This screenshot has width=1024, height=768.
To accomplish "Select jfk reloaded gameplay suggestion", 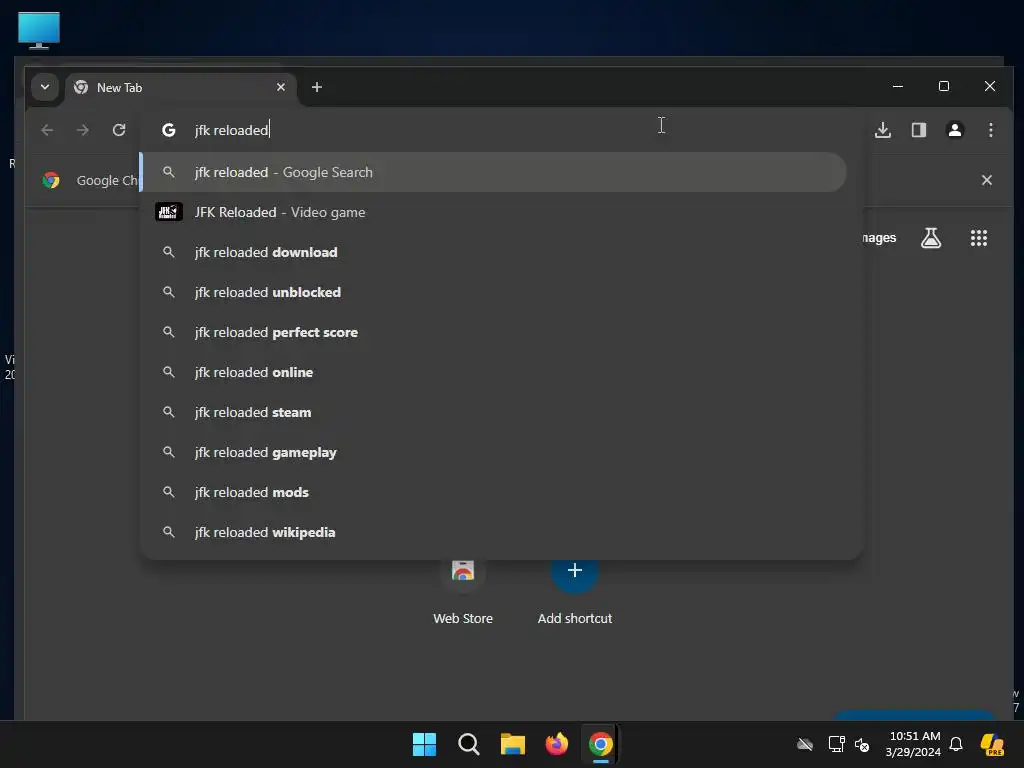I will click(494, 452).
